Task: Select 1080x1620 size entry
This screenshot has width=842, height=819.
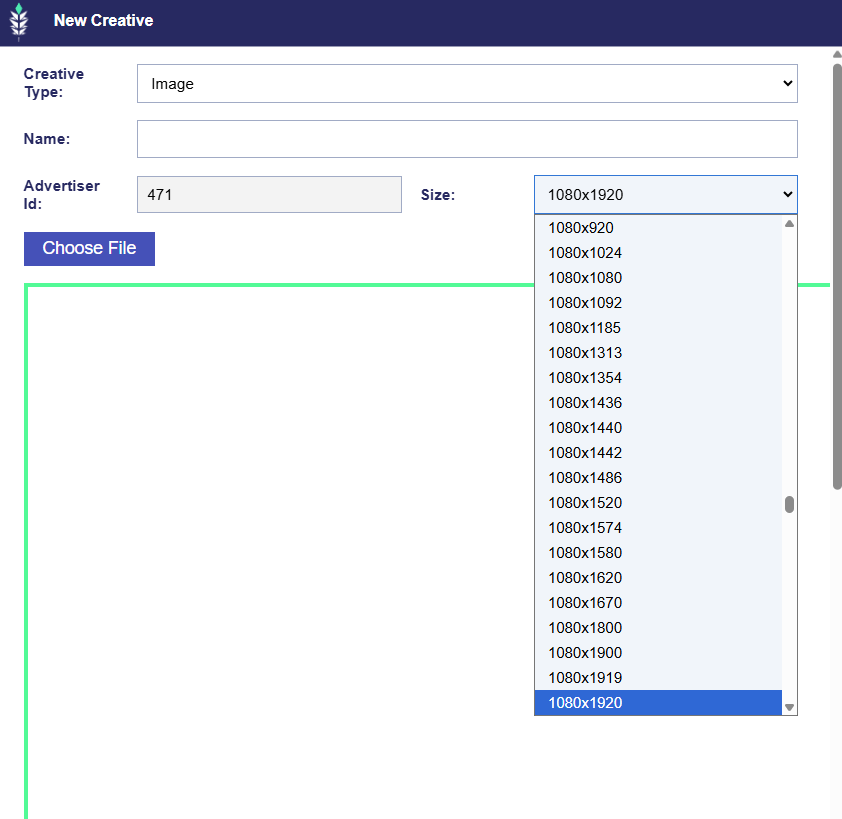Action: 585,578
